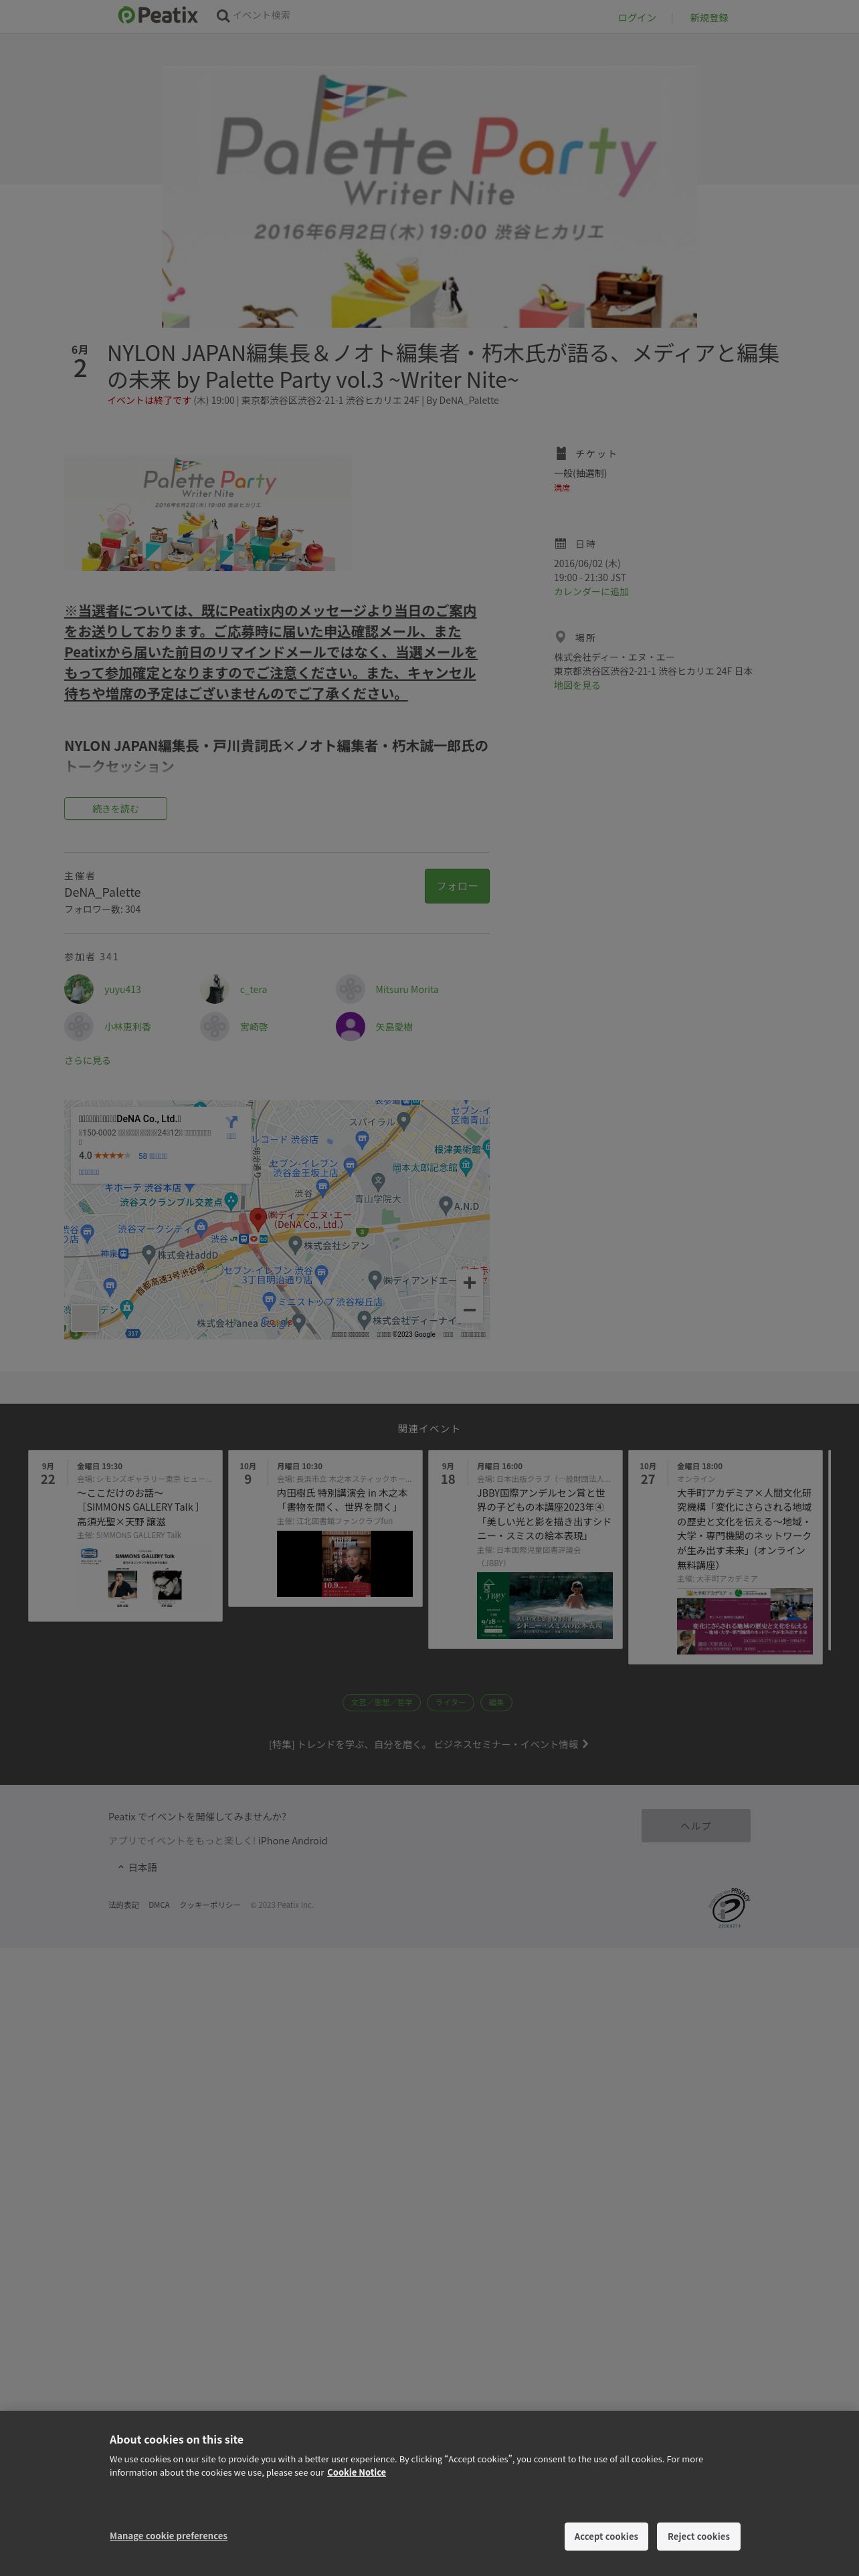
Task: Click the ticket icon beside チケット
Action: coord(561,453)
